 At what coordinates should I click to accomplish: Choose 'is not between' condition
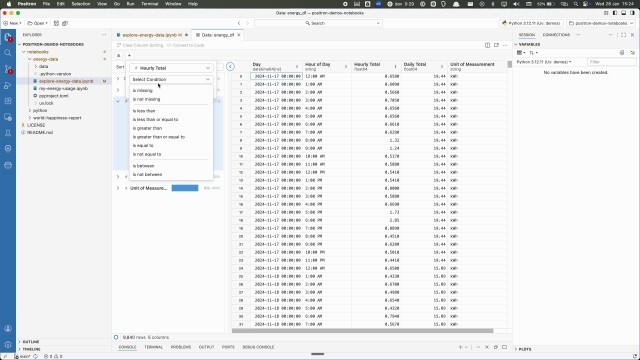pyautogui.click(x=147, y=175)
